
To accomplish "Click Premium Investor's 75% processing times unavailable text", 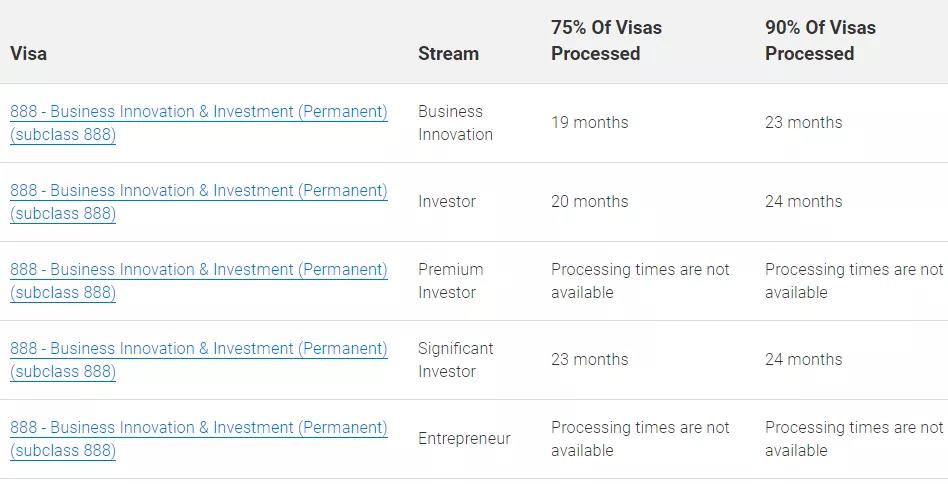I will click(x=640, y=281).
